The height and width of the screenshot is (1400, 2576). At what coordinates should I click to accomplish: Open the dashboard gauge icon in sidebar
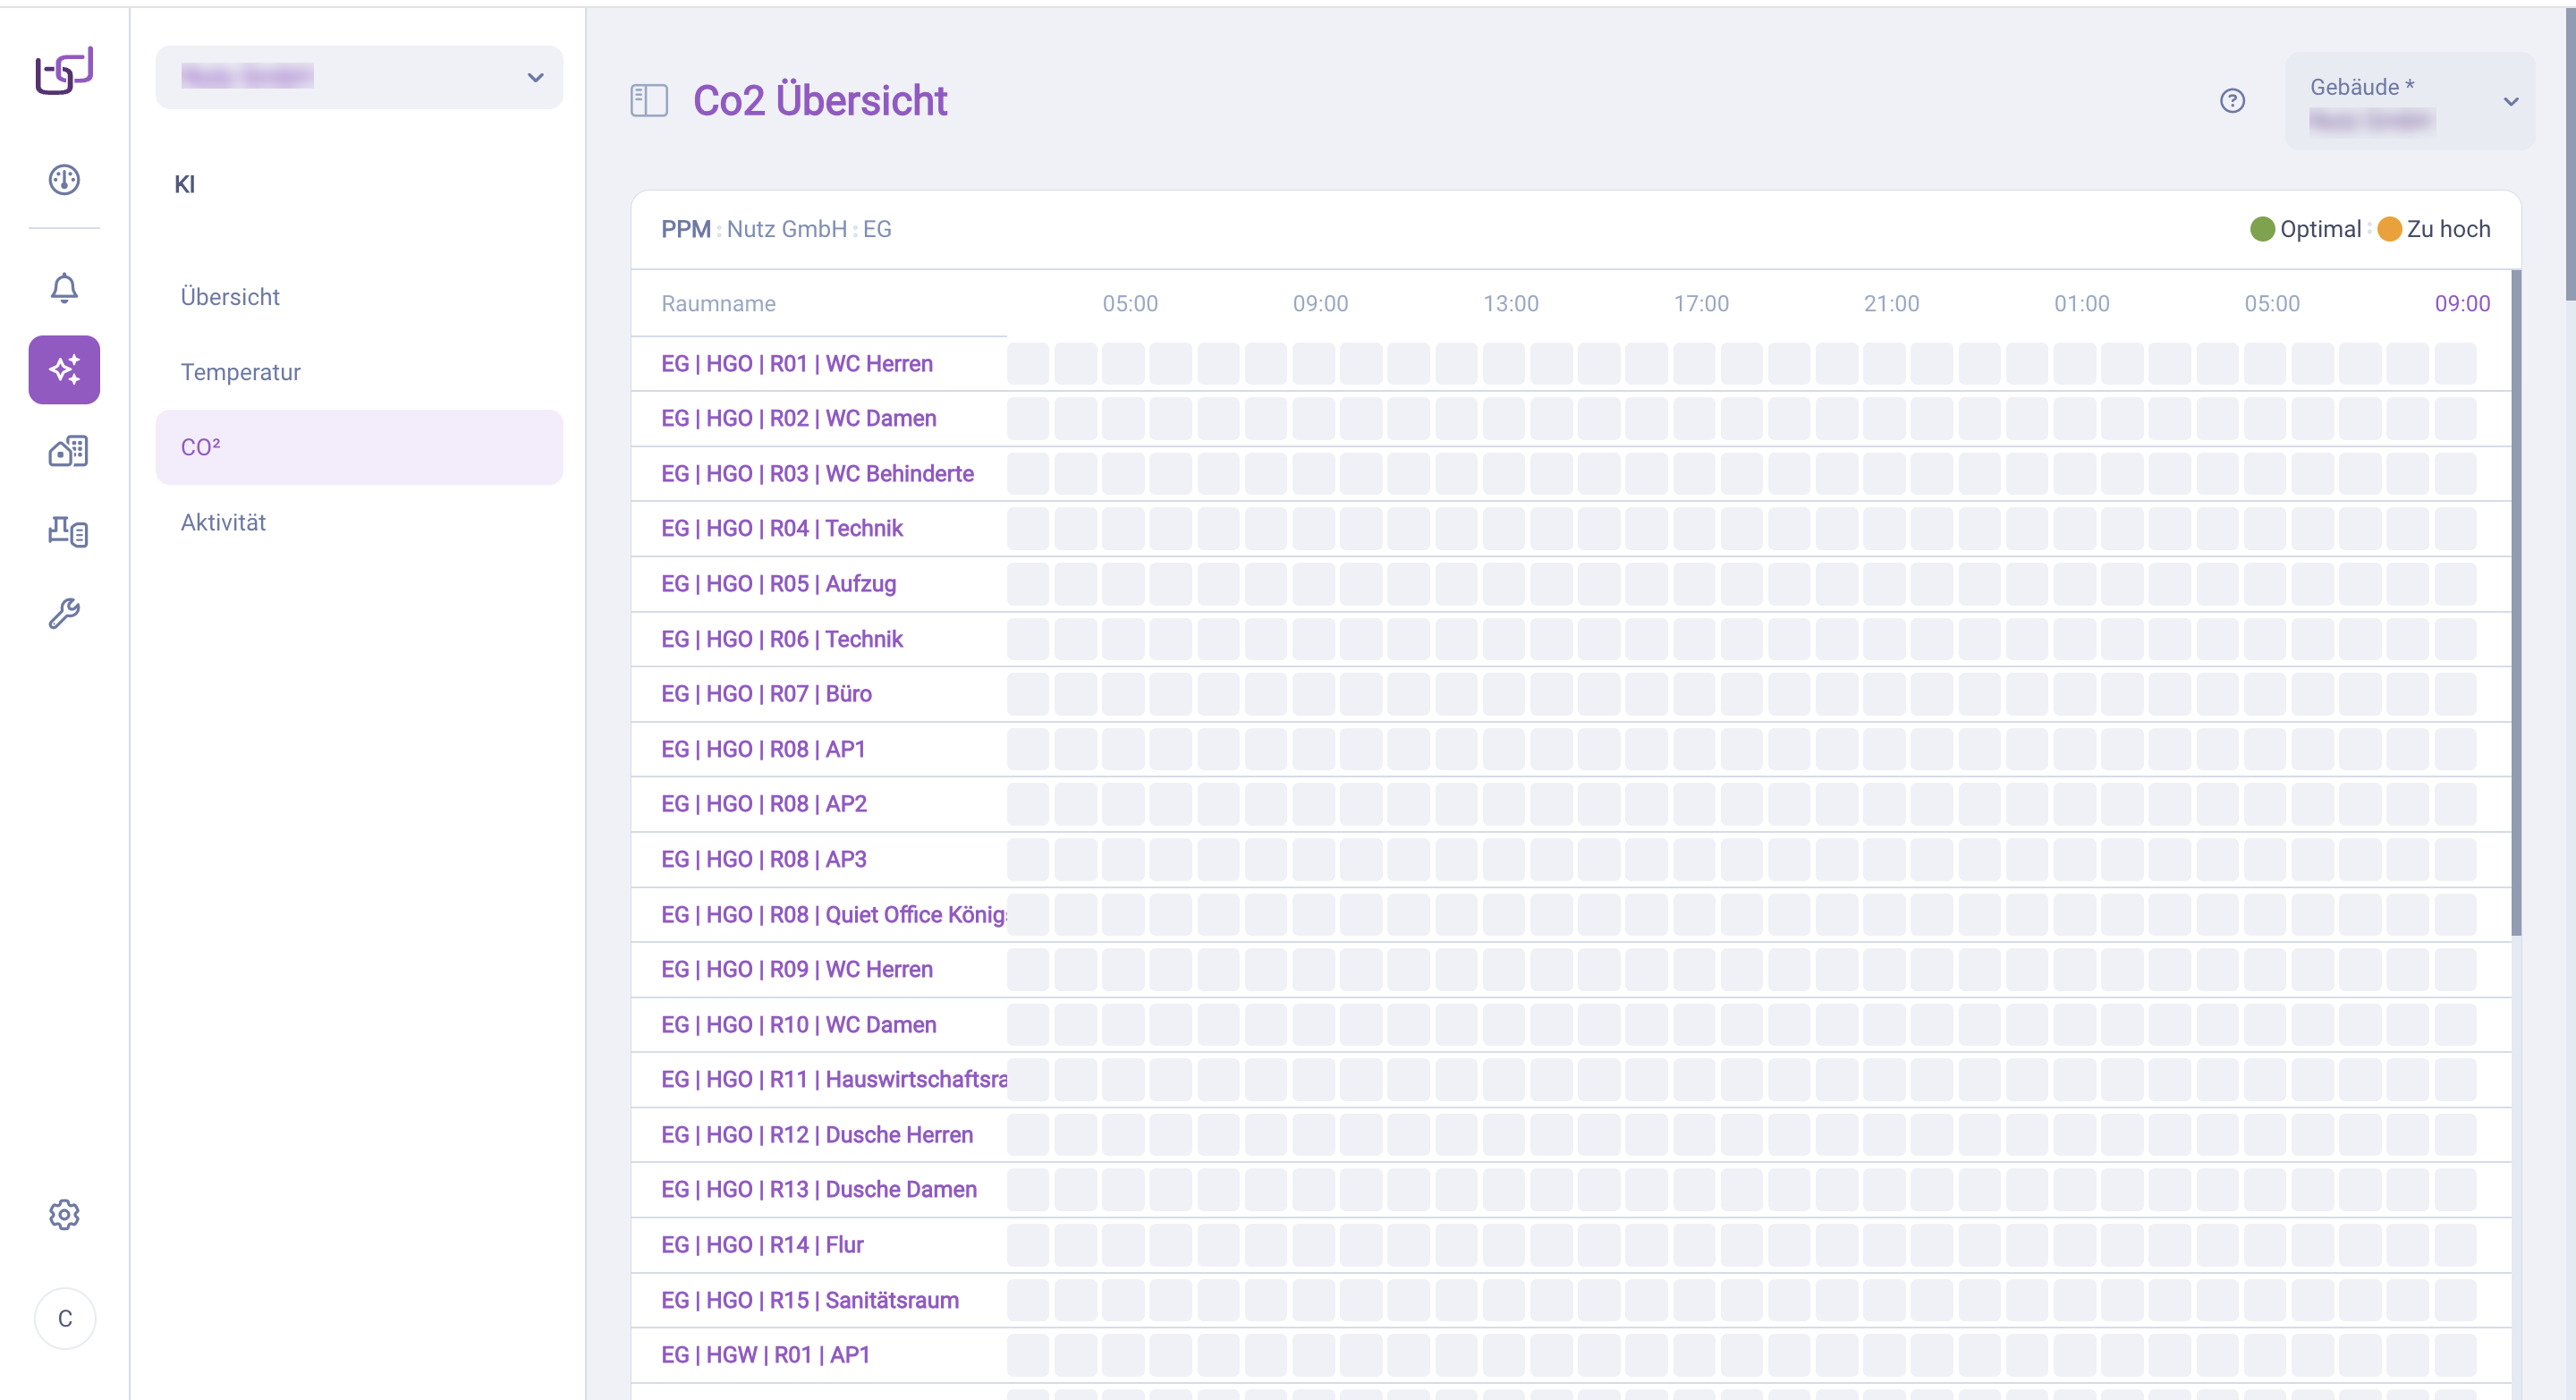coord(64,180)
